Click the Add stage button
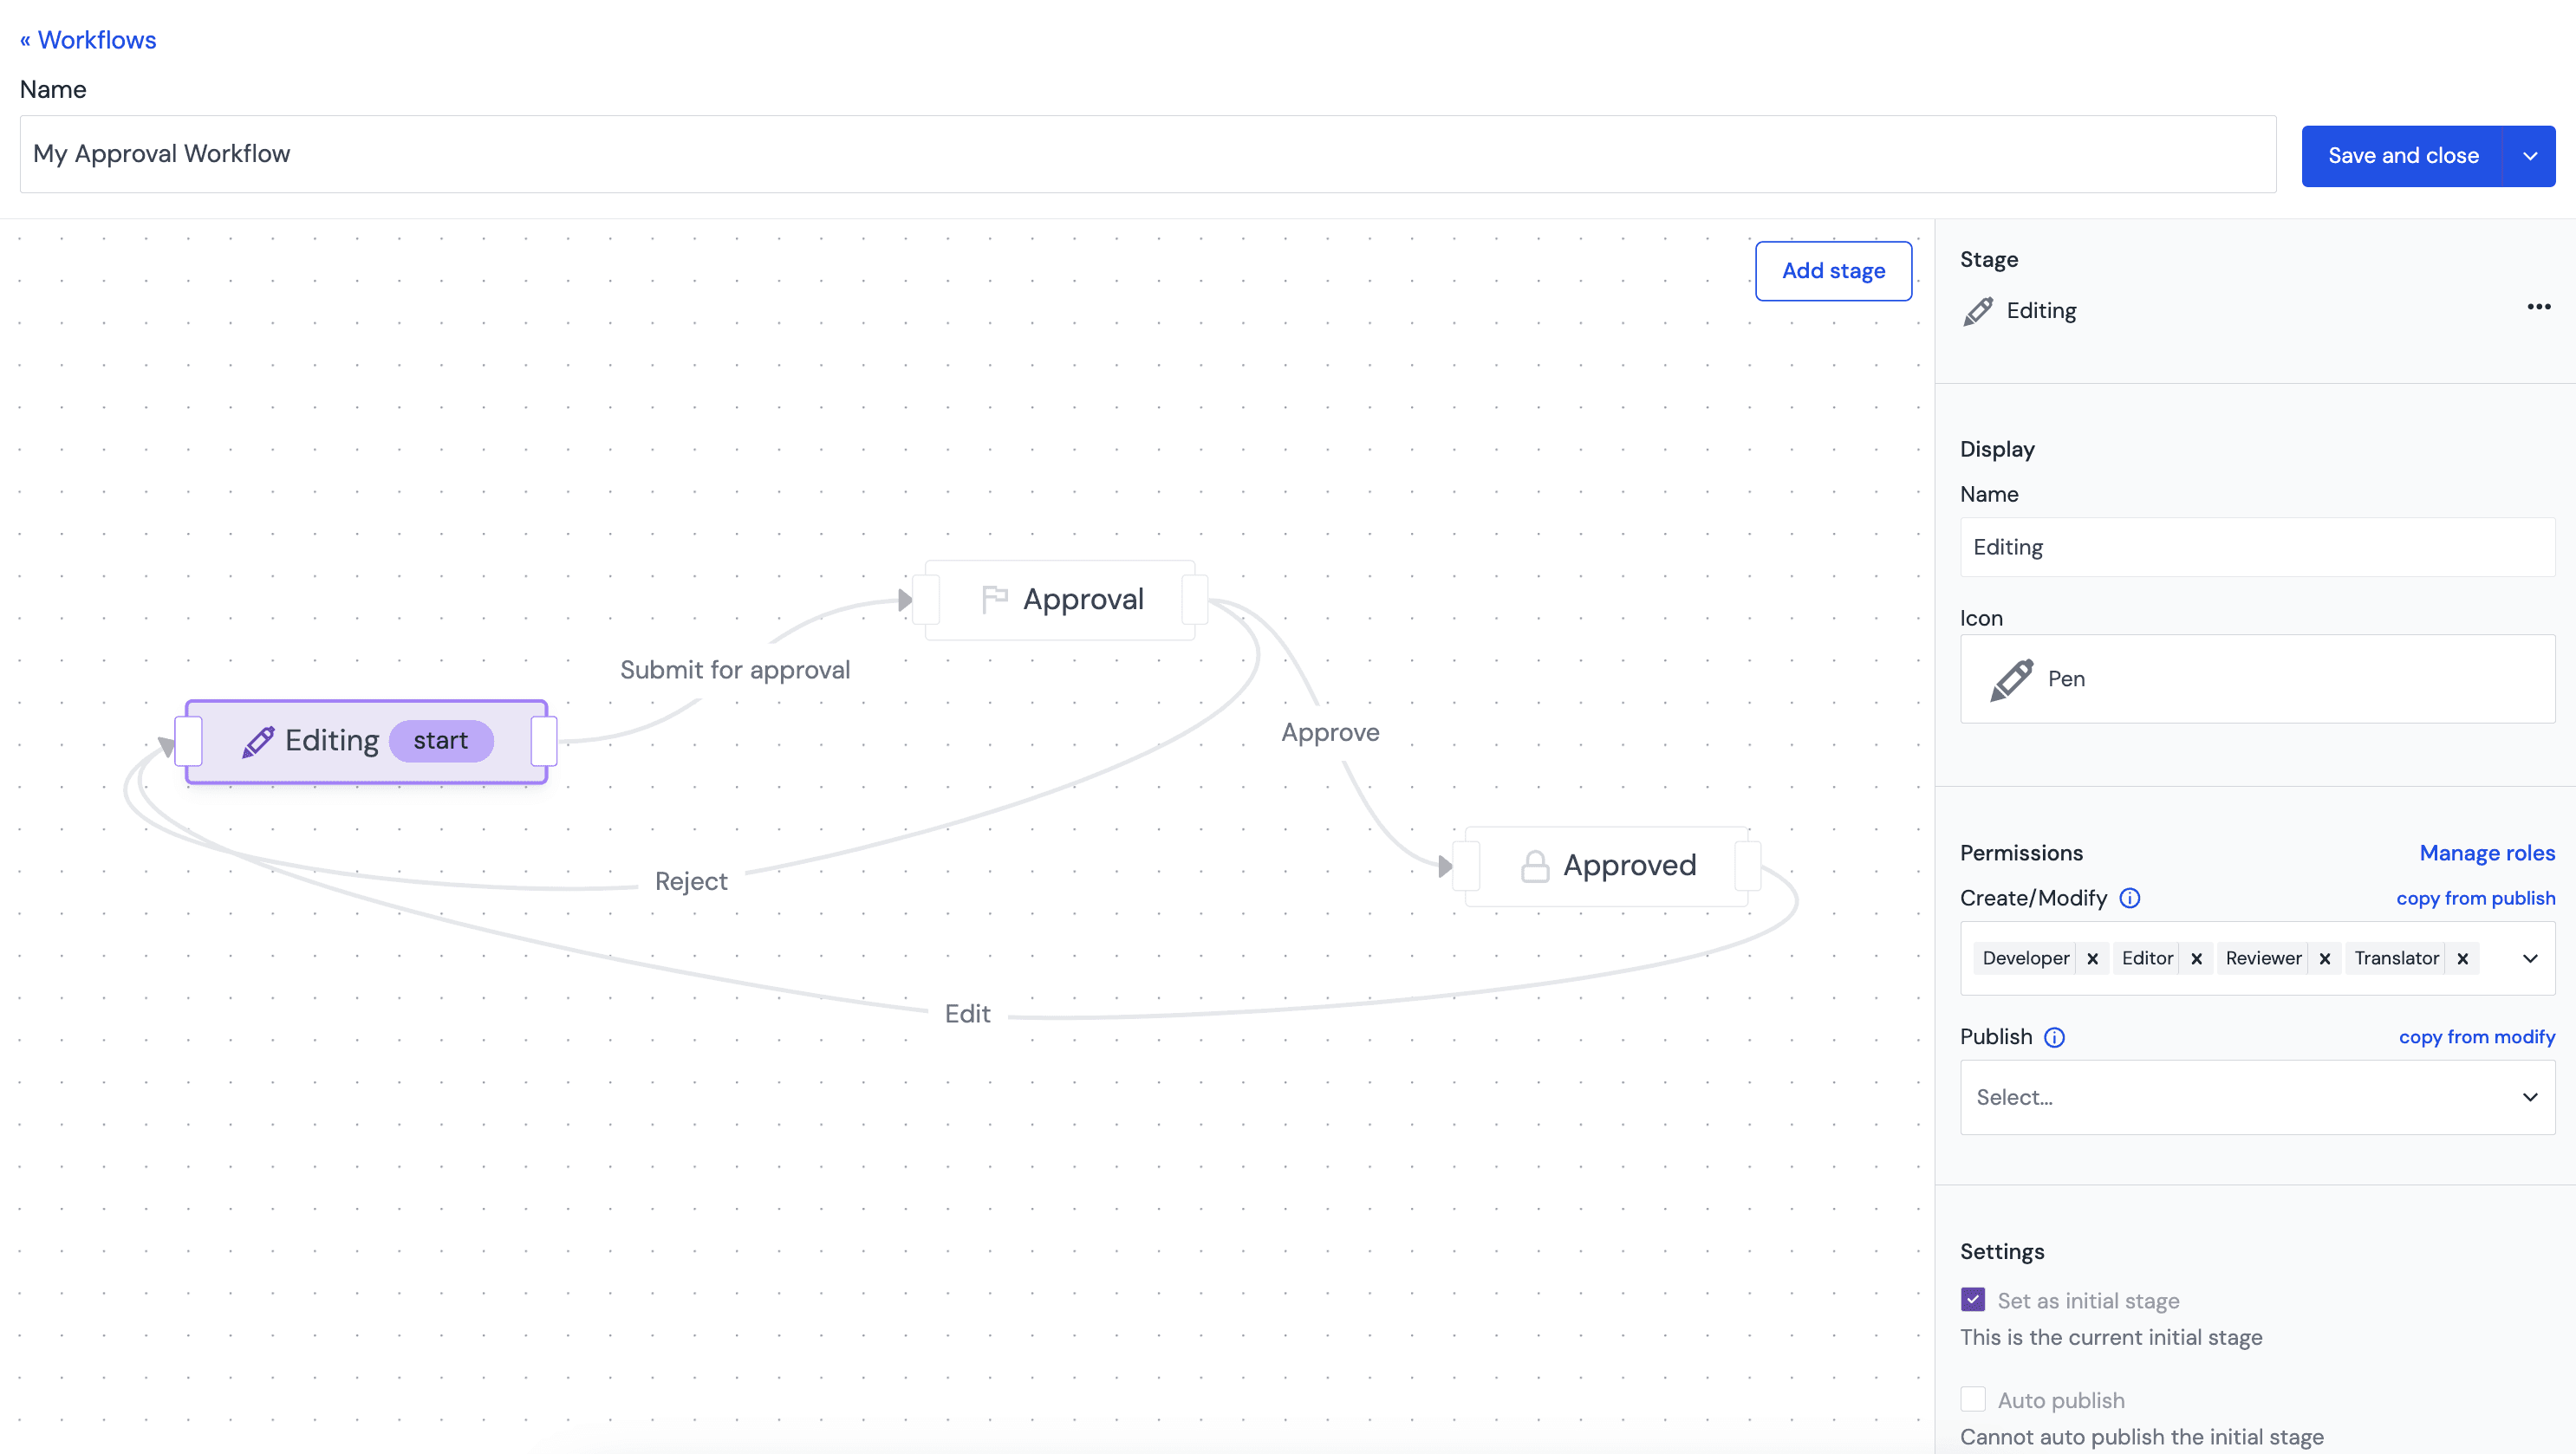The image size is (2576, 1454). click(x=1835, y=270)
